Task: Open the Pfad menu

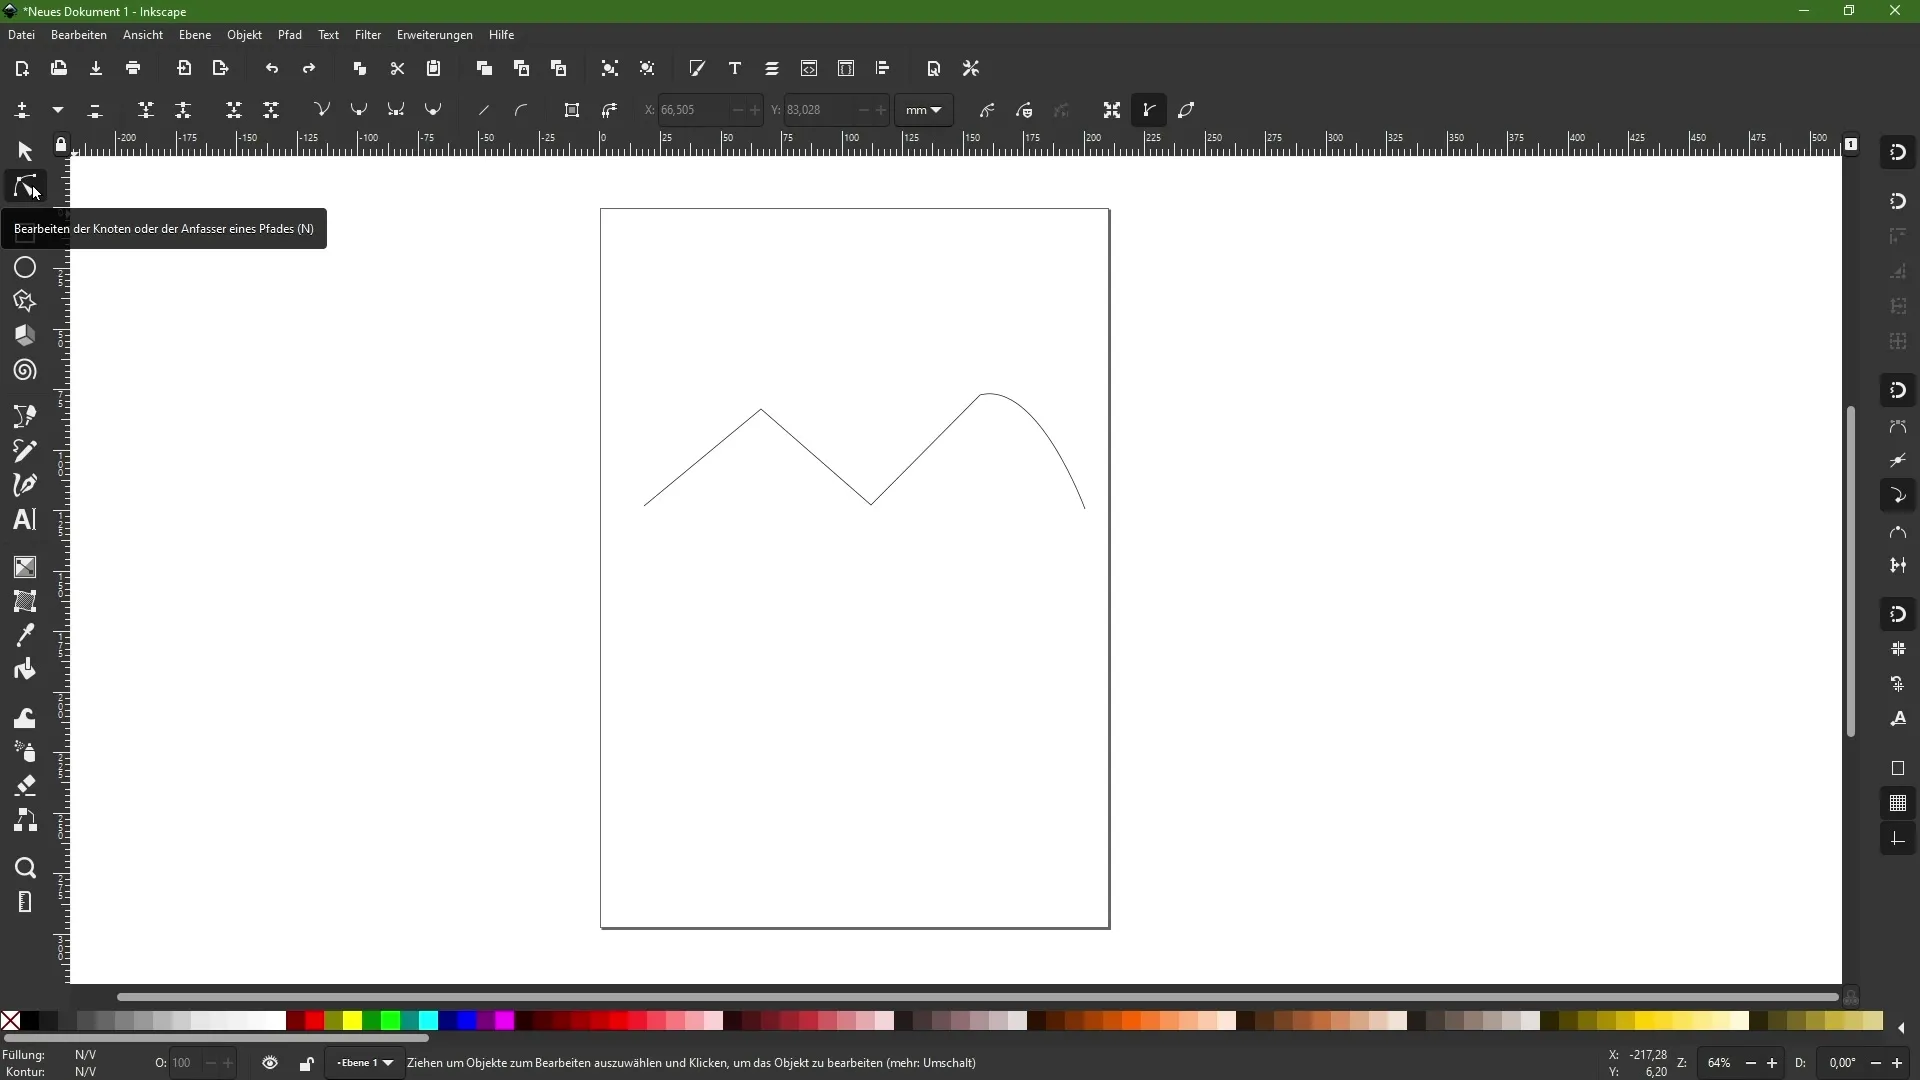Action: [x=290, y=35]
